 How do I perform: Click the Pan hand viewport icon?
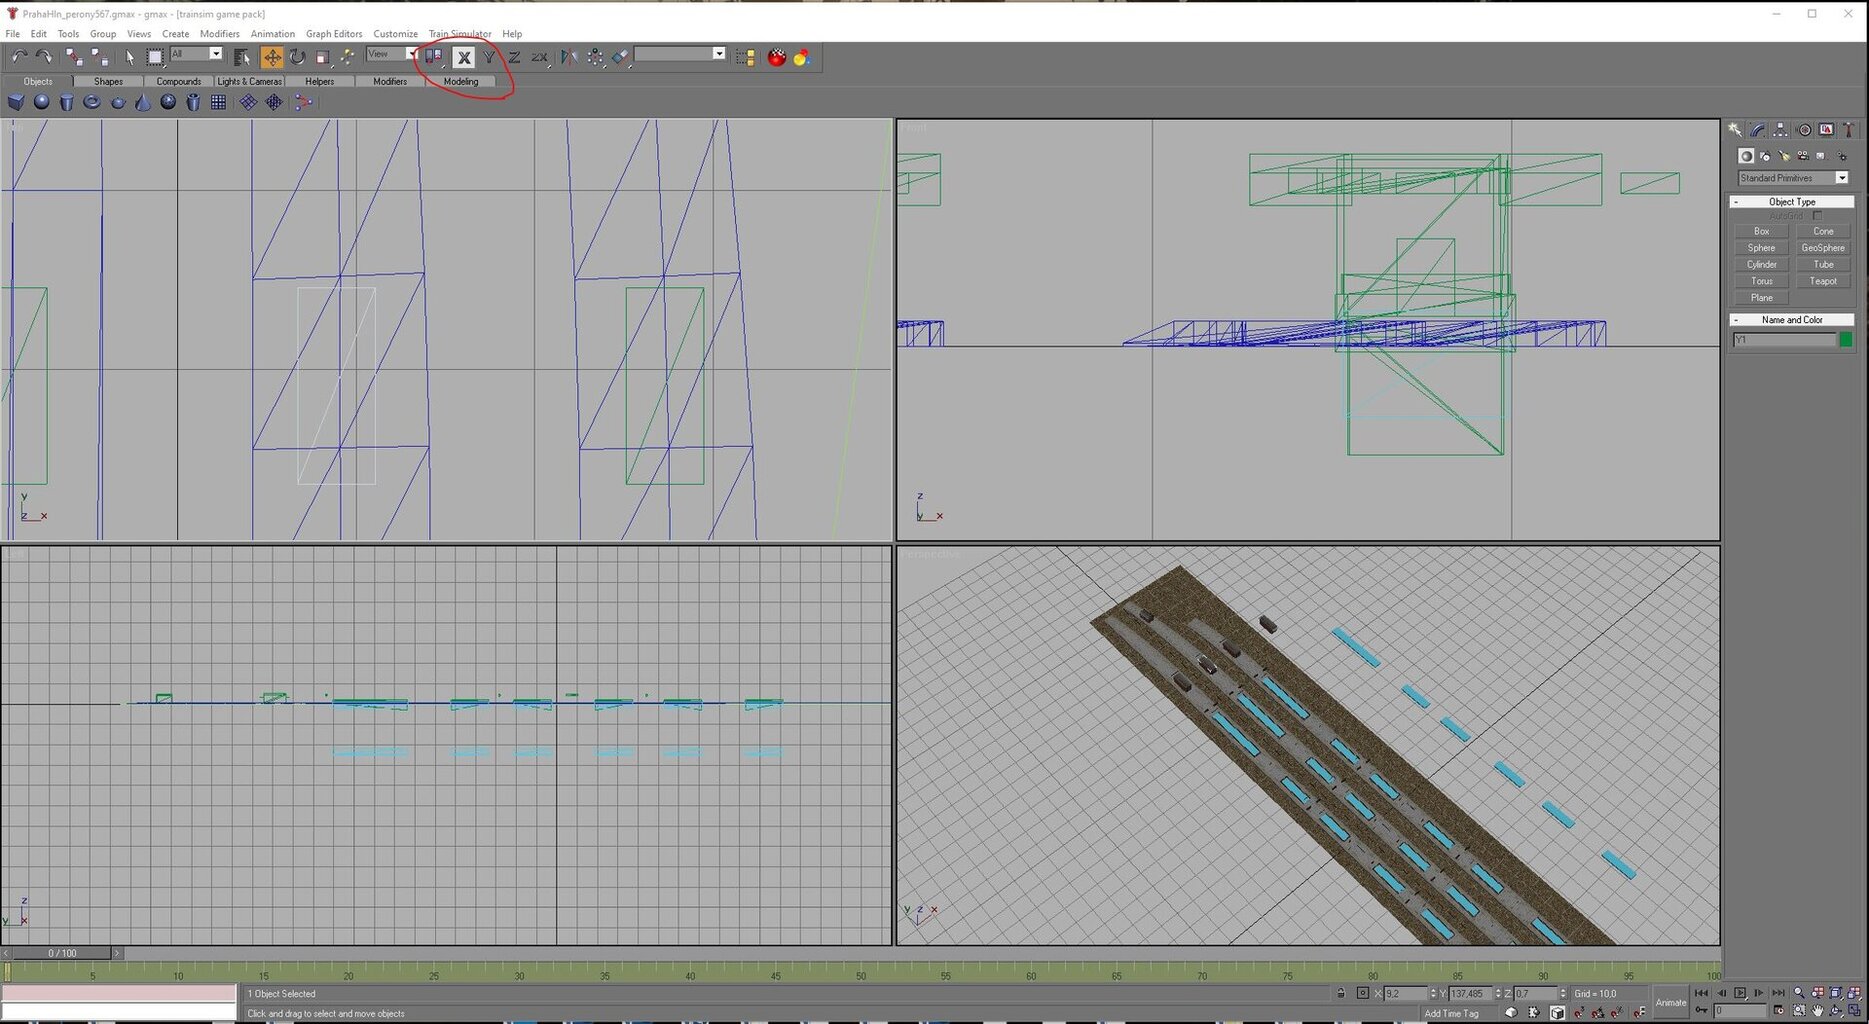pos(1817,1011)
